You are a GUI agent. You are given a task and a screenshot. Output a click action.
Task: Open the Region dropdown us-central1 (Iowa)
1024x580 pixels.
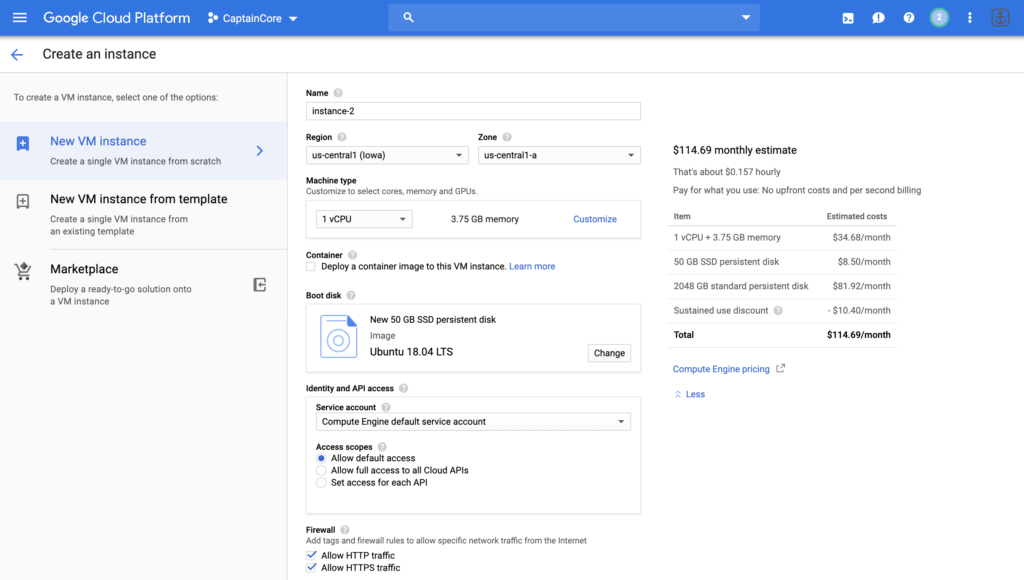(x=387, y=155)
